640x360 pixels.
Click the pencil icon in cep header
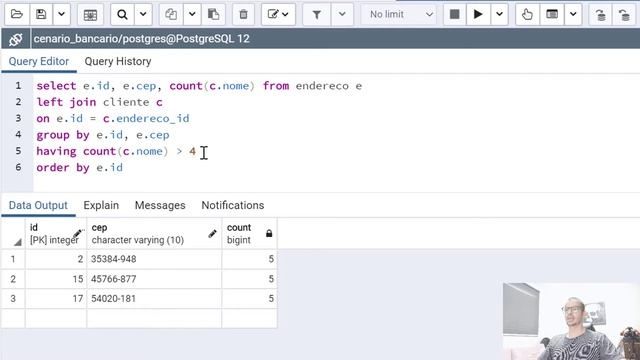point(212,233)
